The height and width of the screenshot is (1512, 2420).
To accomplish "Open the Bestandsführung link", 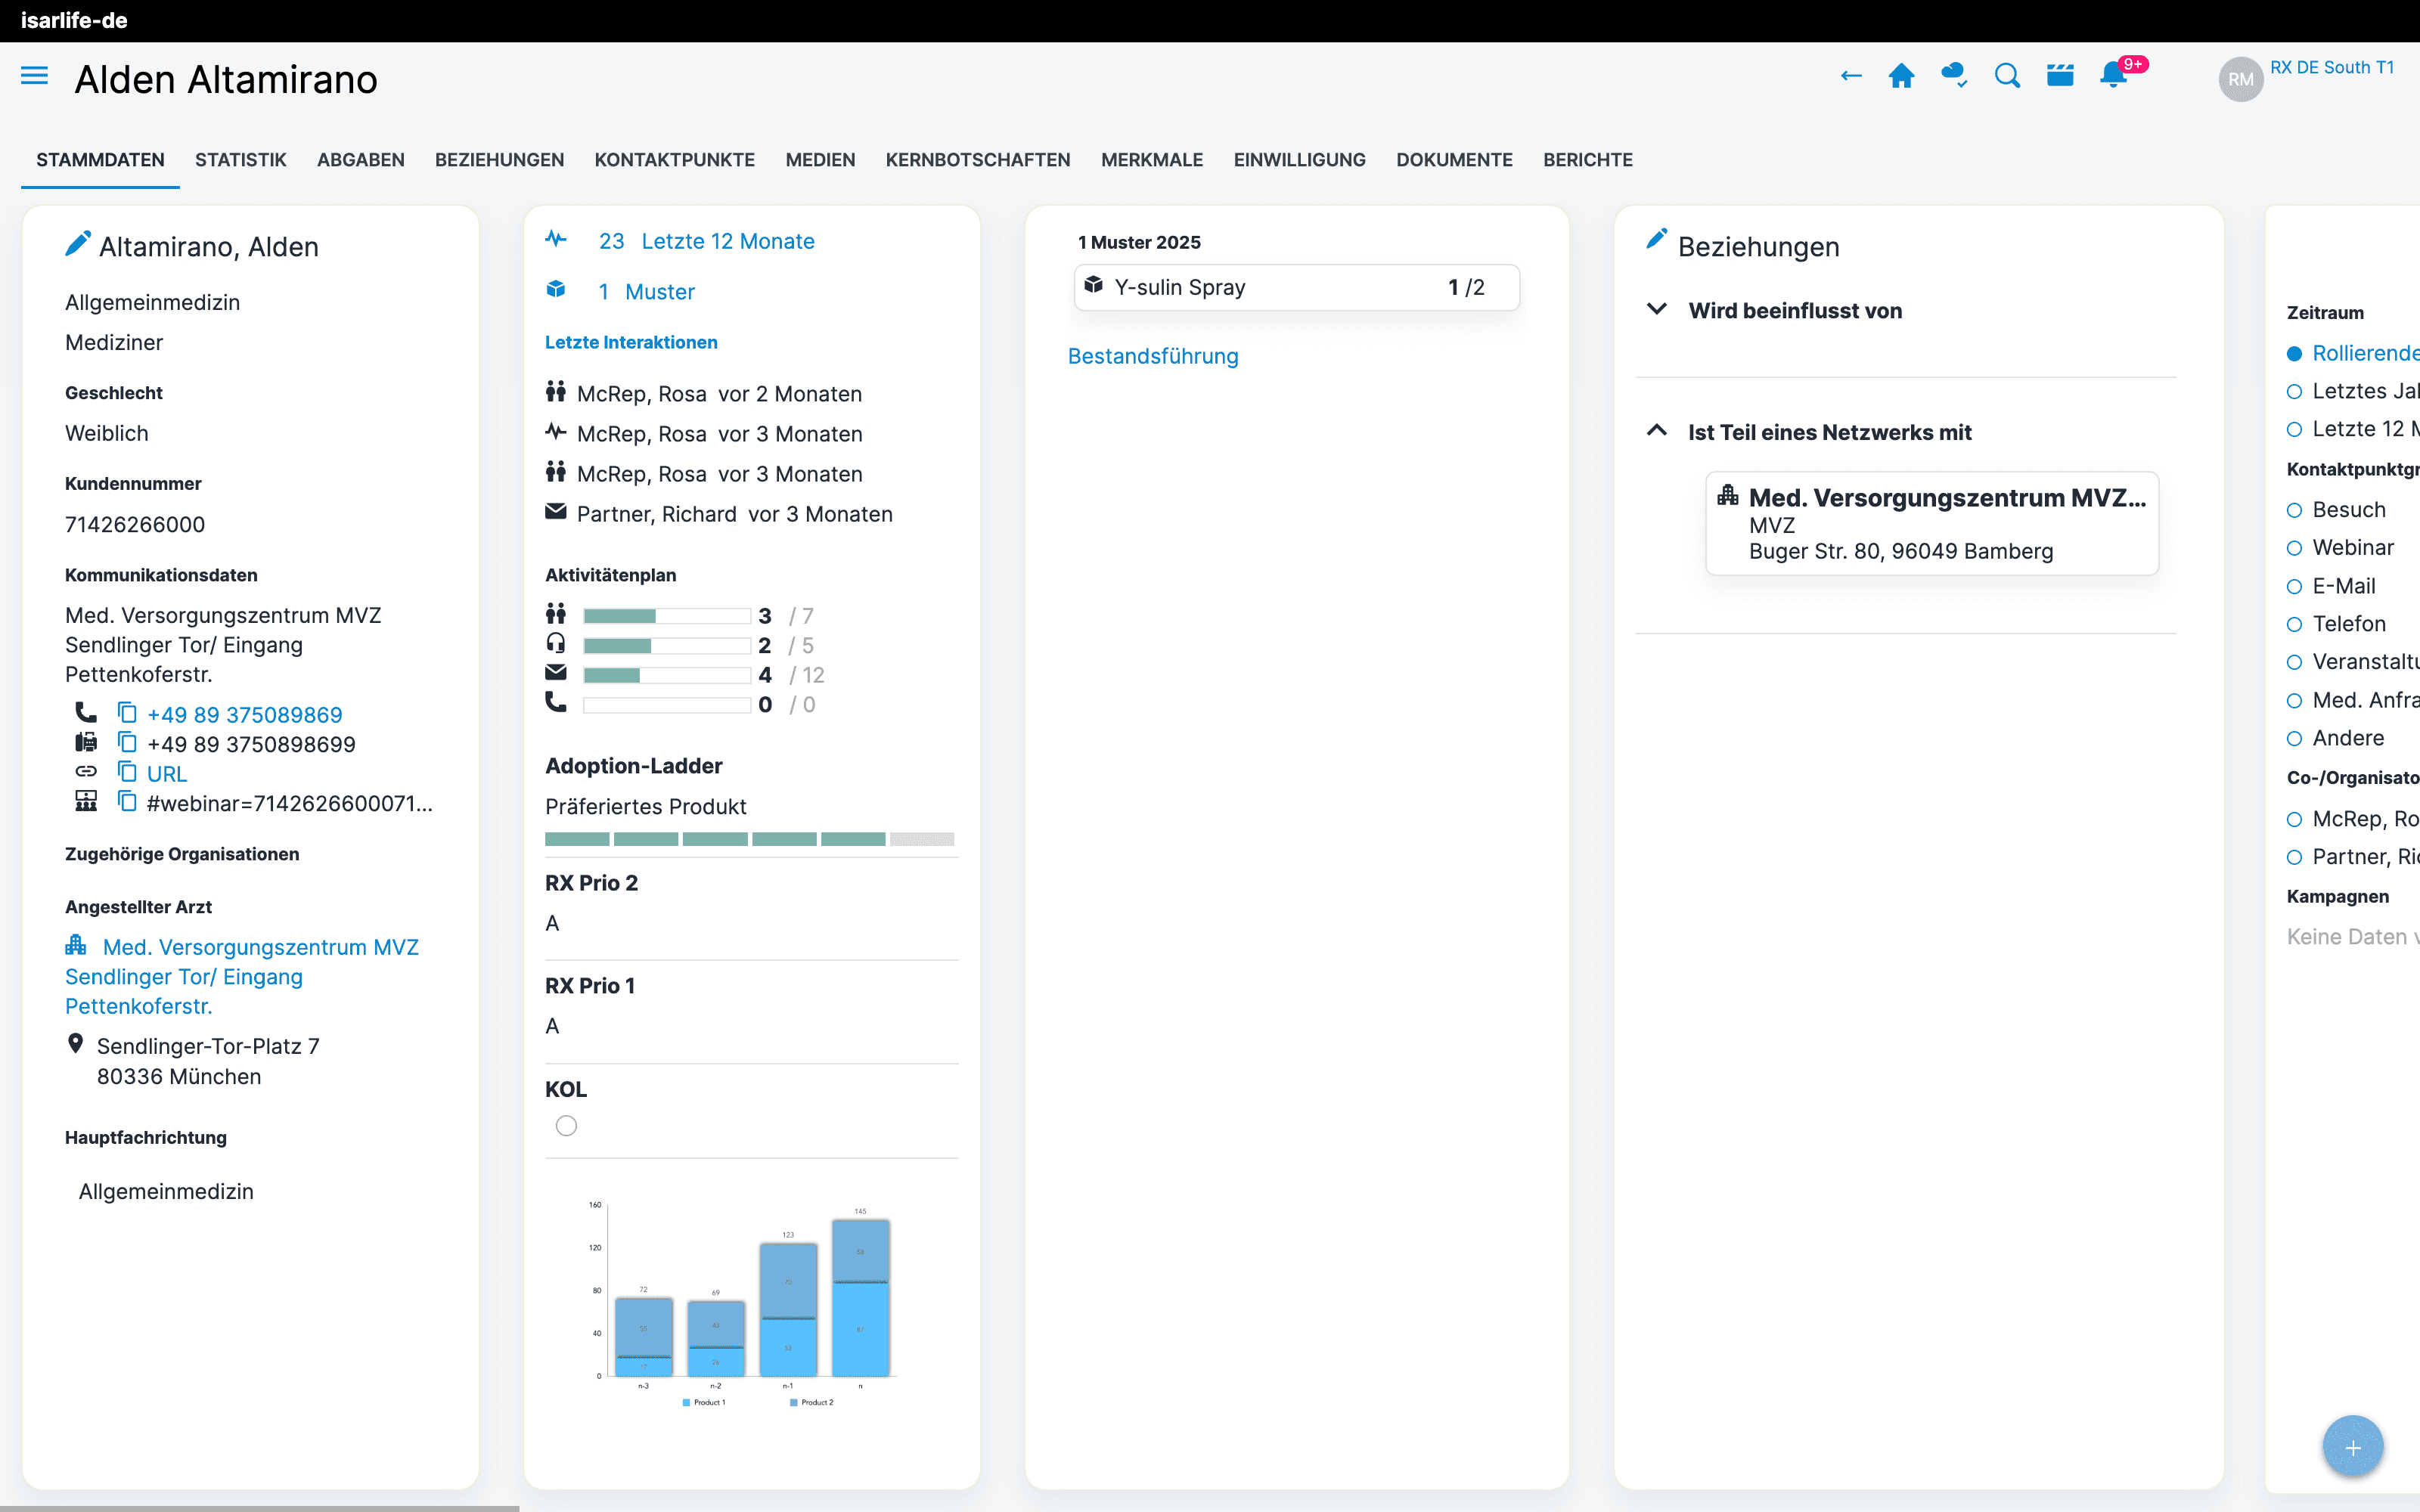I will [1153, 357].
